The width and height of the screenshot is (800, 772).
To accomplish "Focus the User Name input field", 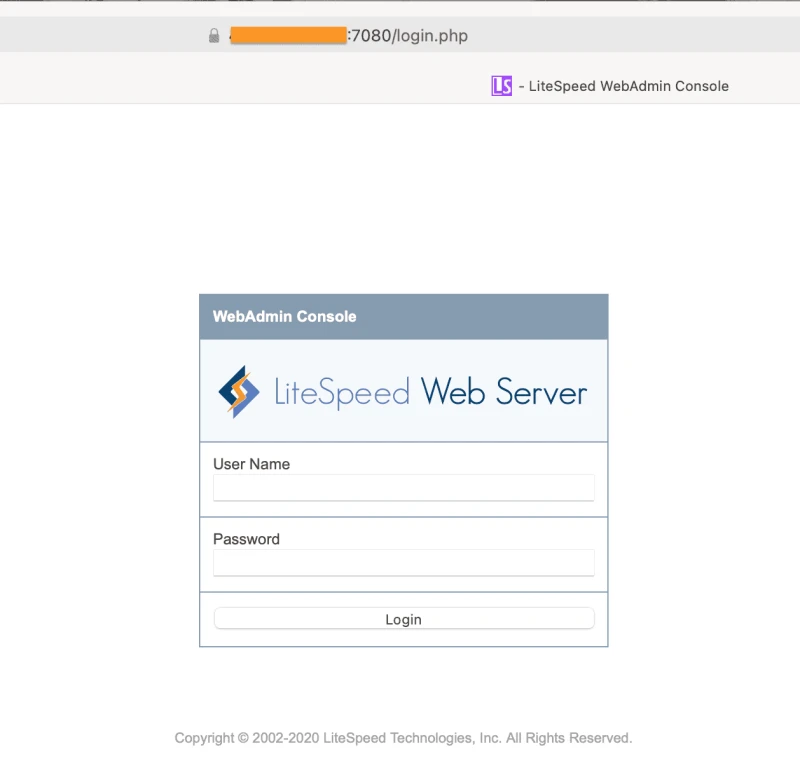I will click(x=404, y=488).
